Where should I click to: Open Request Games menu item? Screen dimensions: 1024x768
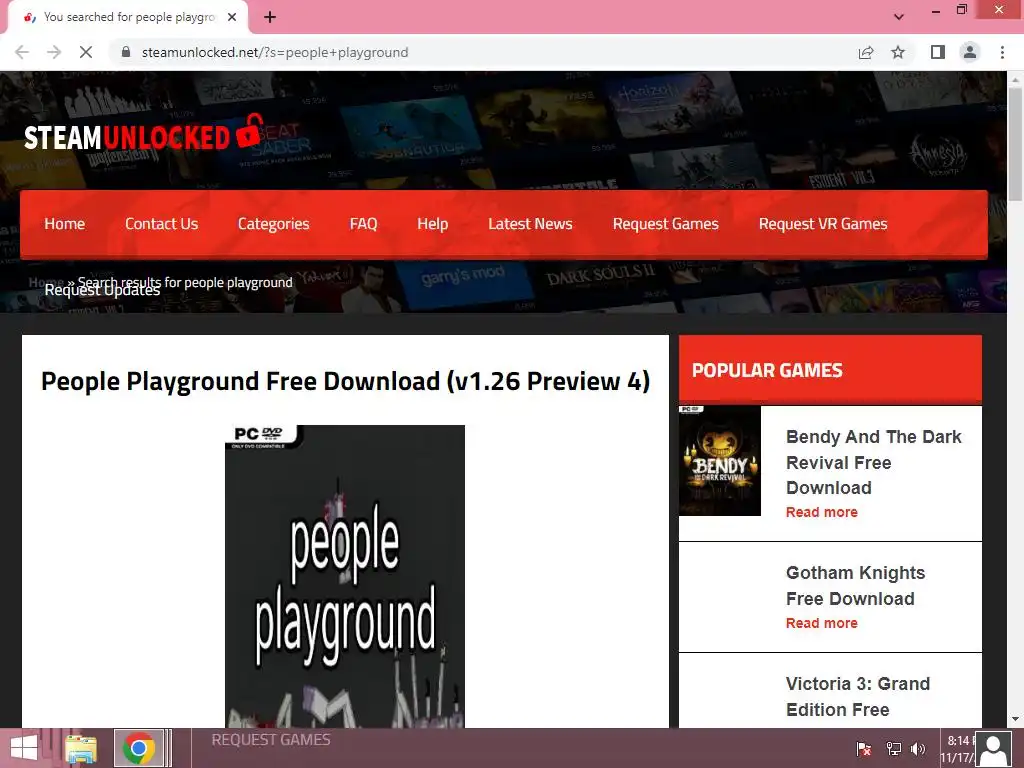tap(665, 224)
